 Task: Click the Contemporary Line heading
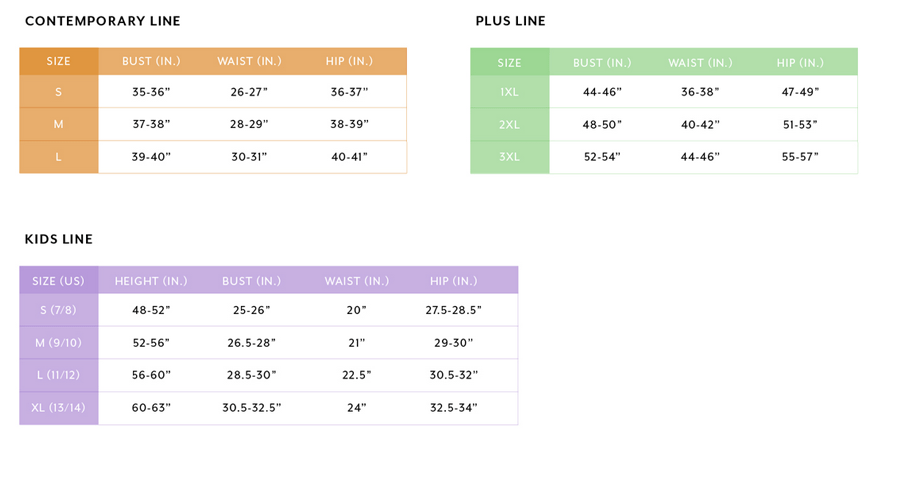click(102, 21)
